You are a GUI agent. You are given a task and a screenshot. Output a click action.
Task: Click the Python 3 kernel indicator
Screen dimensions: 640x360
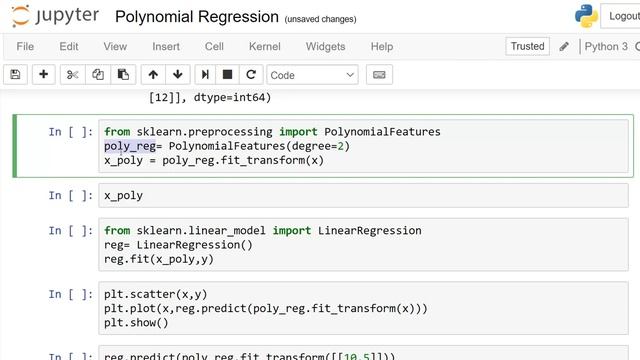(606, 47)
